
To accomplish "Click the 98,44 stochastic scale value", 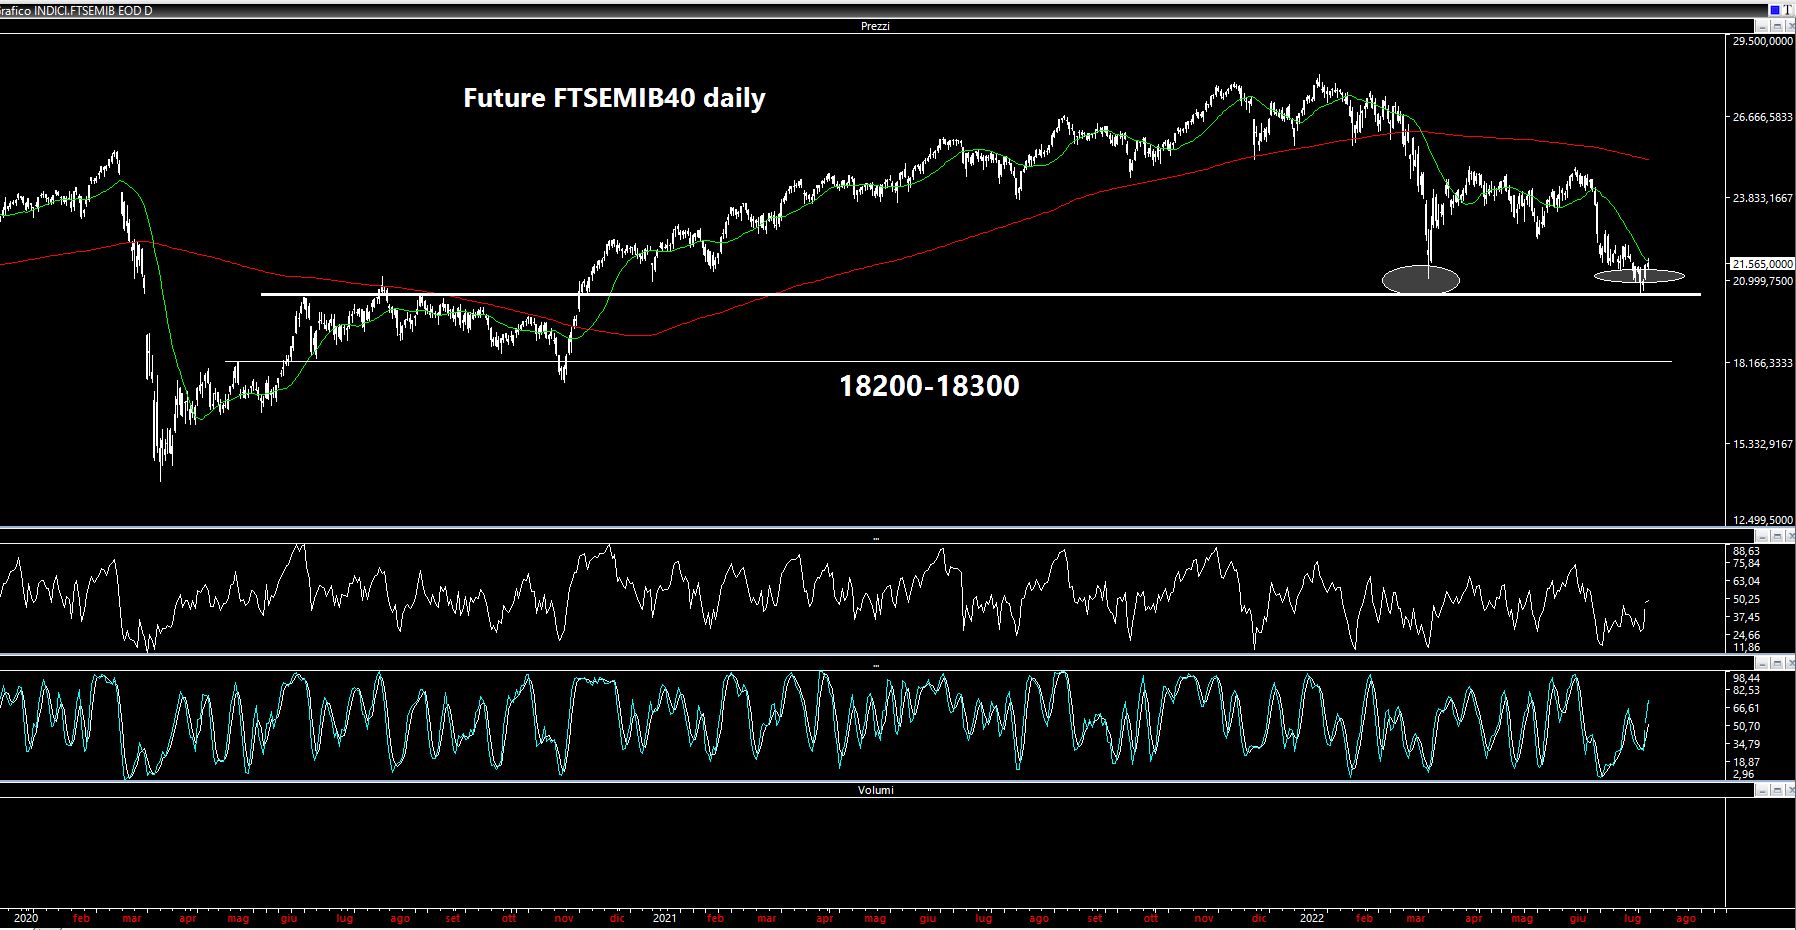I will [1746, 678].
